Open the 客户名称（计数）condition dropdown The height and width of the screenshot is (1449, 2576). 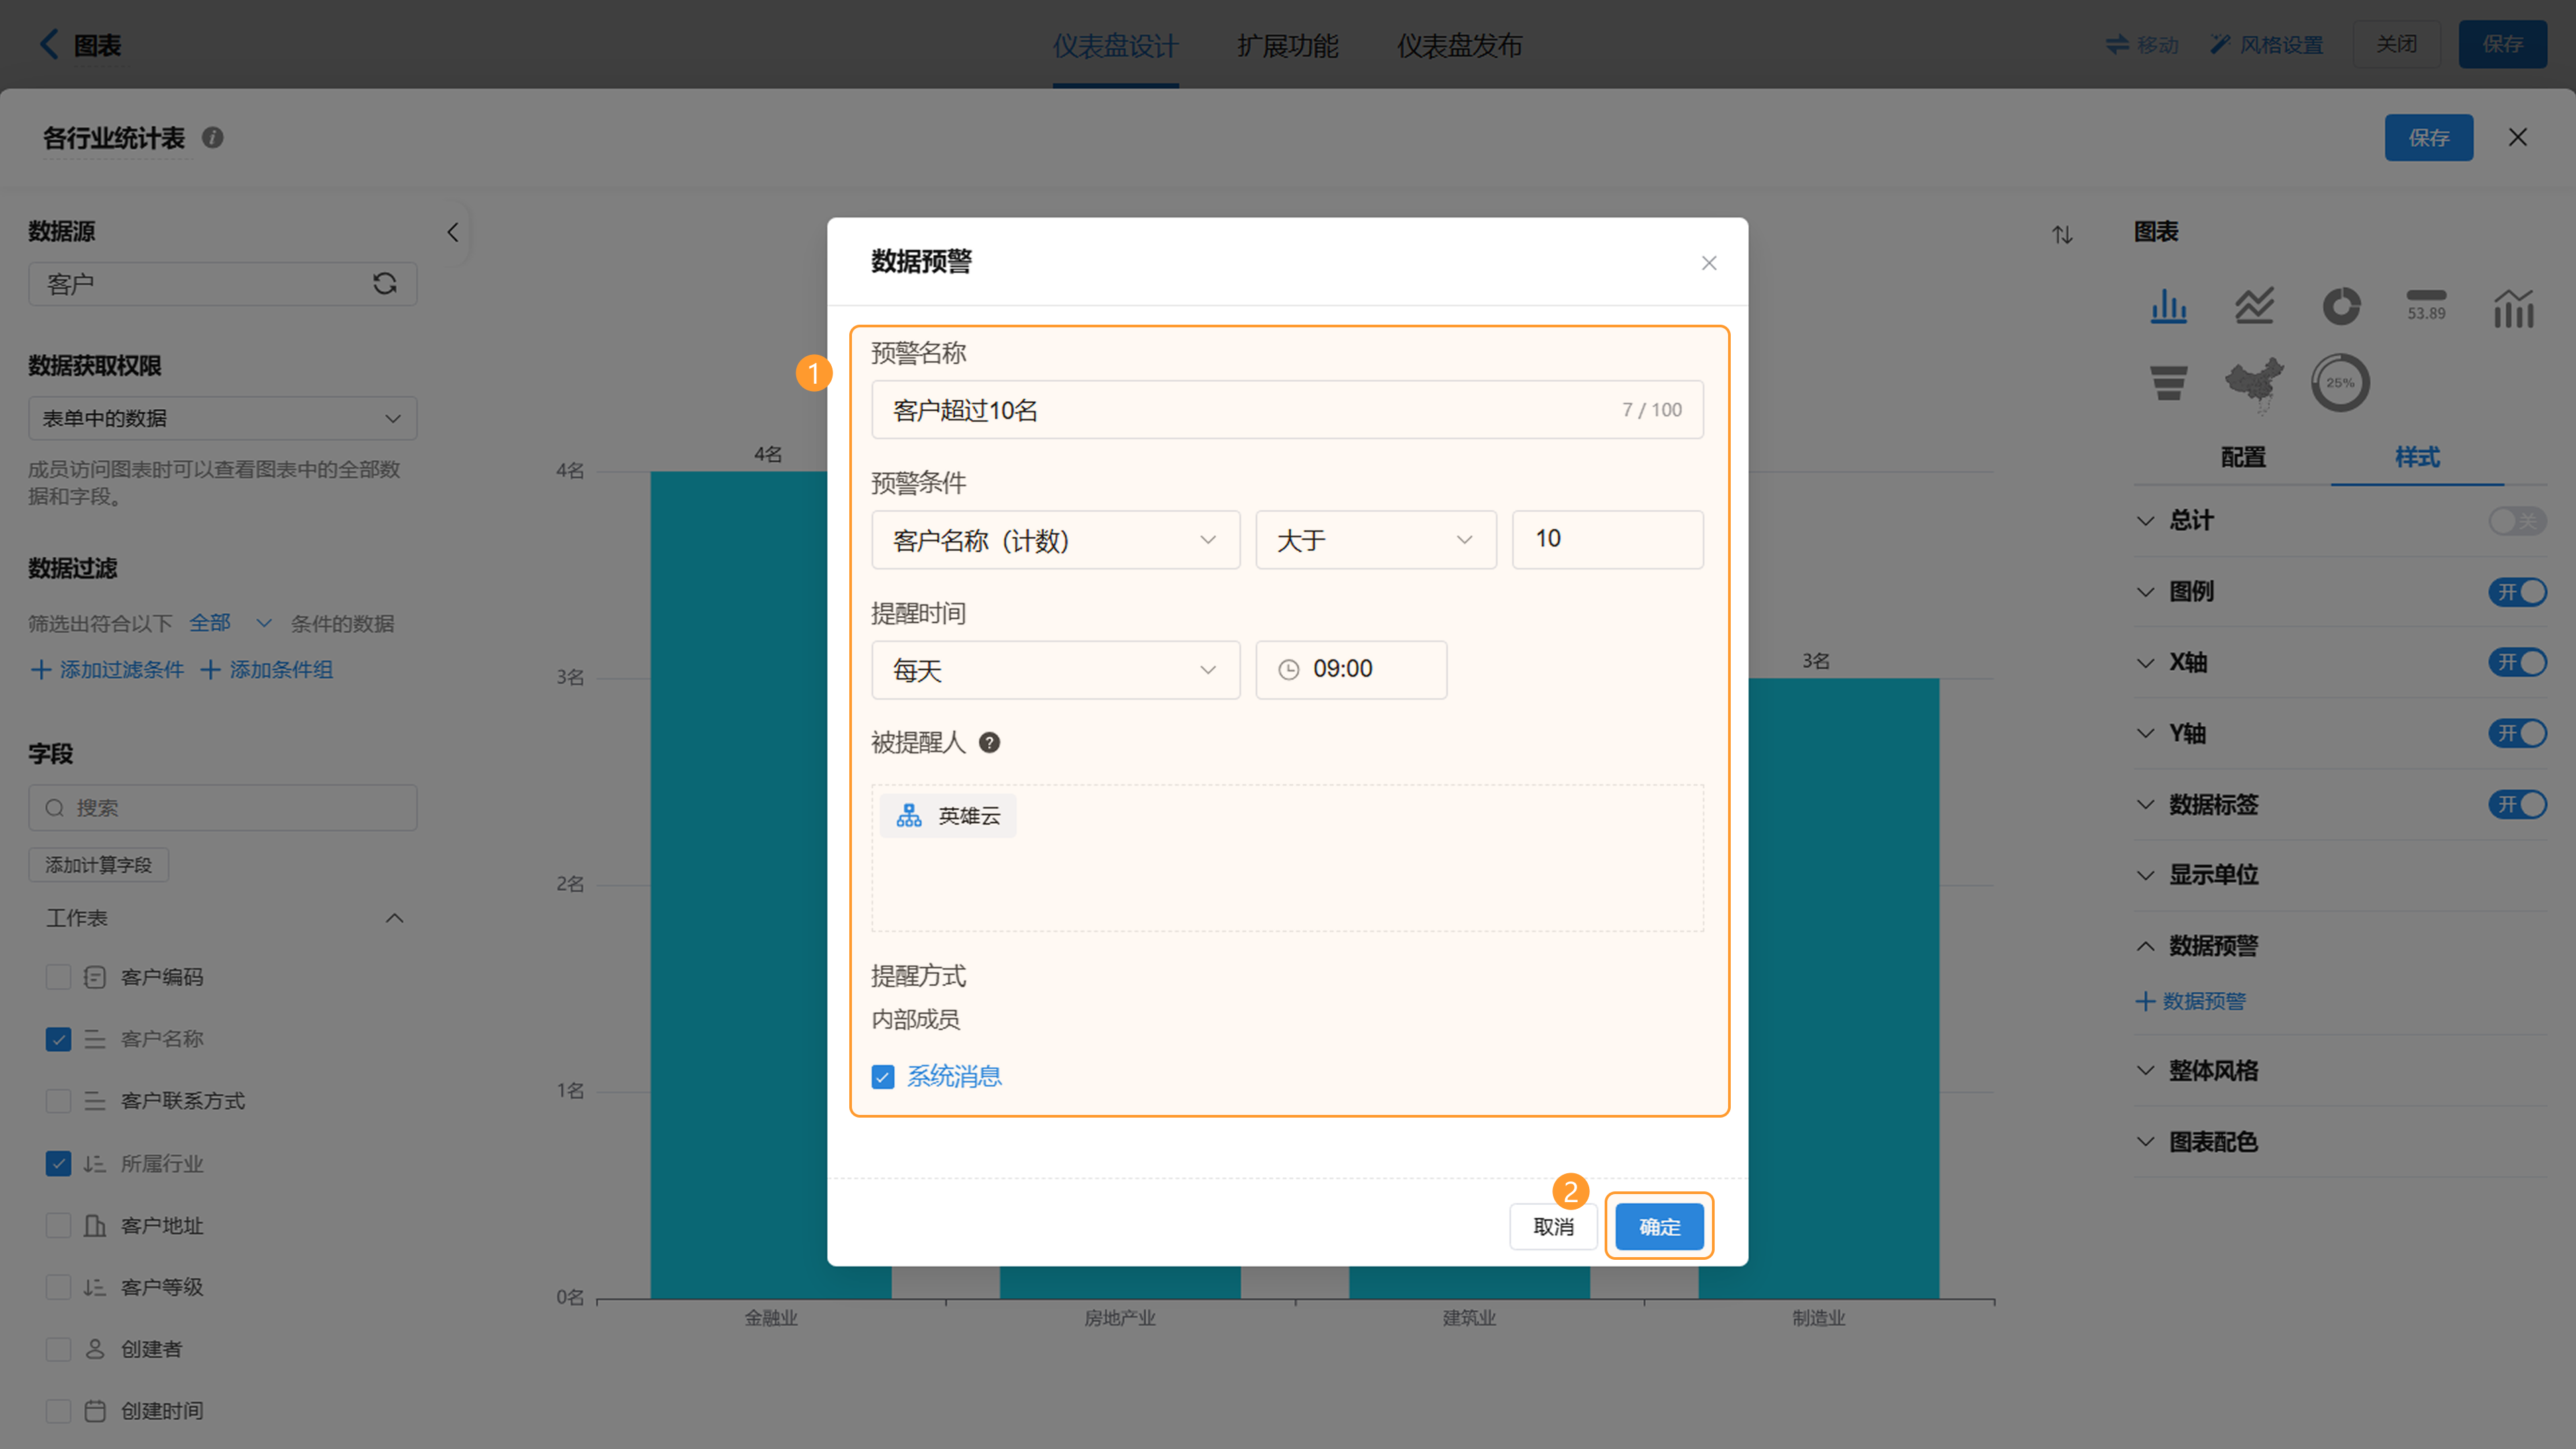tap(1055, 540)
